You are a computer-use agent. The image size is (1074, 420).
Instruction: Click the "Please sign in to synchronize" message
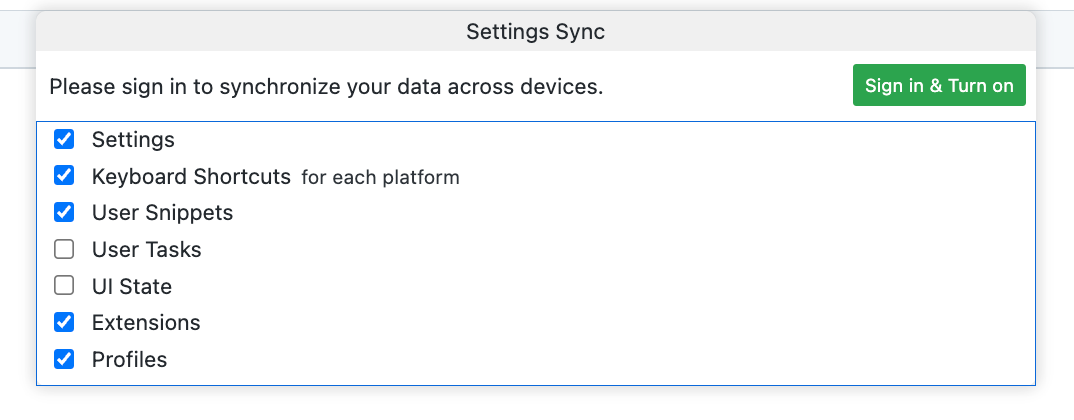pyautogui.click(x=326, y=87)
